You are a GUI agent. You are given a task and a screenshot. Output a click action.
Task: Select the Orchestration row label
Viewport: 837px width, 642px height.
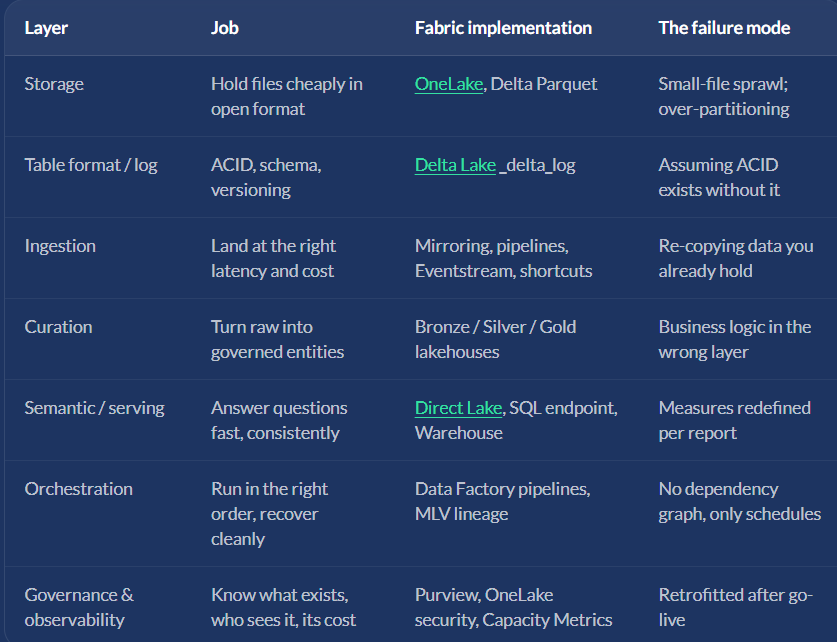[x=78, y=489]
